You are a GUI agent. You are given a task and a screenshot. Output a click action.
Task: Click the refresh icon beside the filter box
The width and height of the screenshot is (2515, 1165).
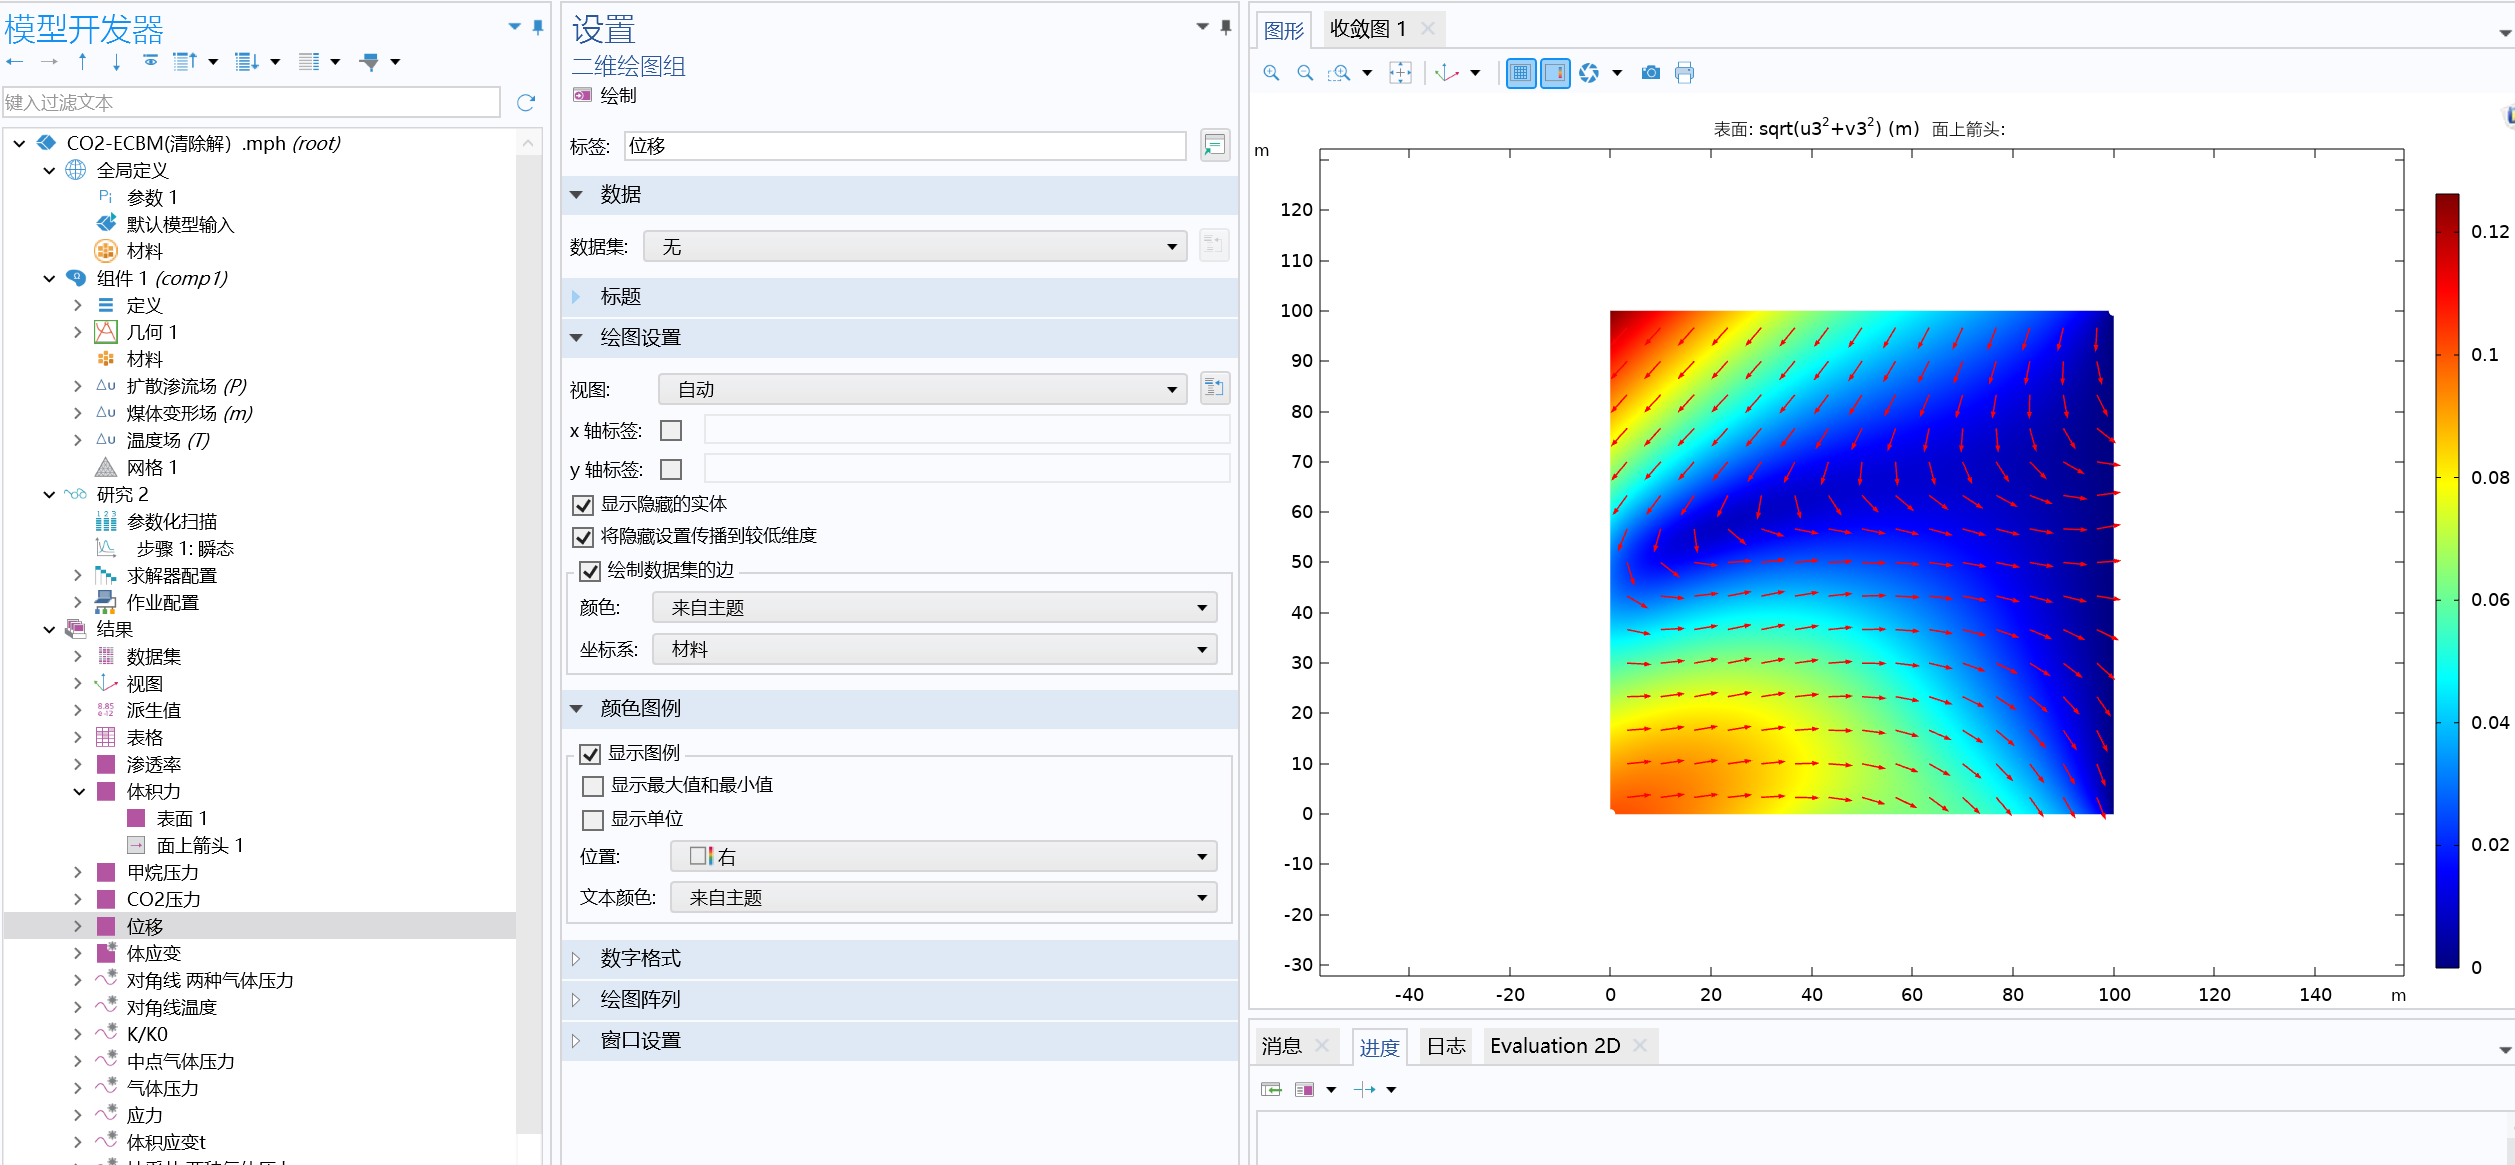point(526,102)
